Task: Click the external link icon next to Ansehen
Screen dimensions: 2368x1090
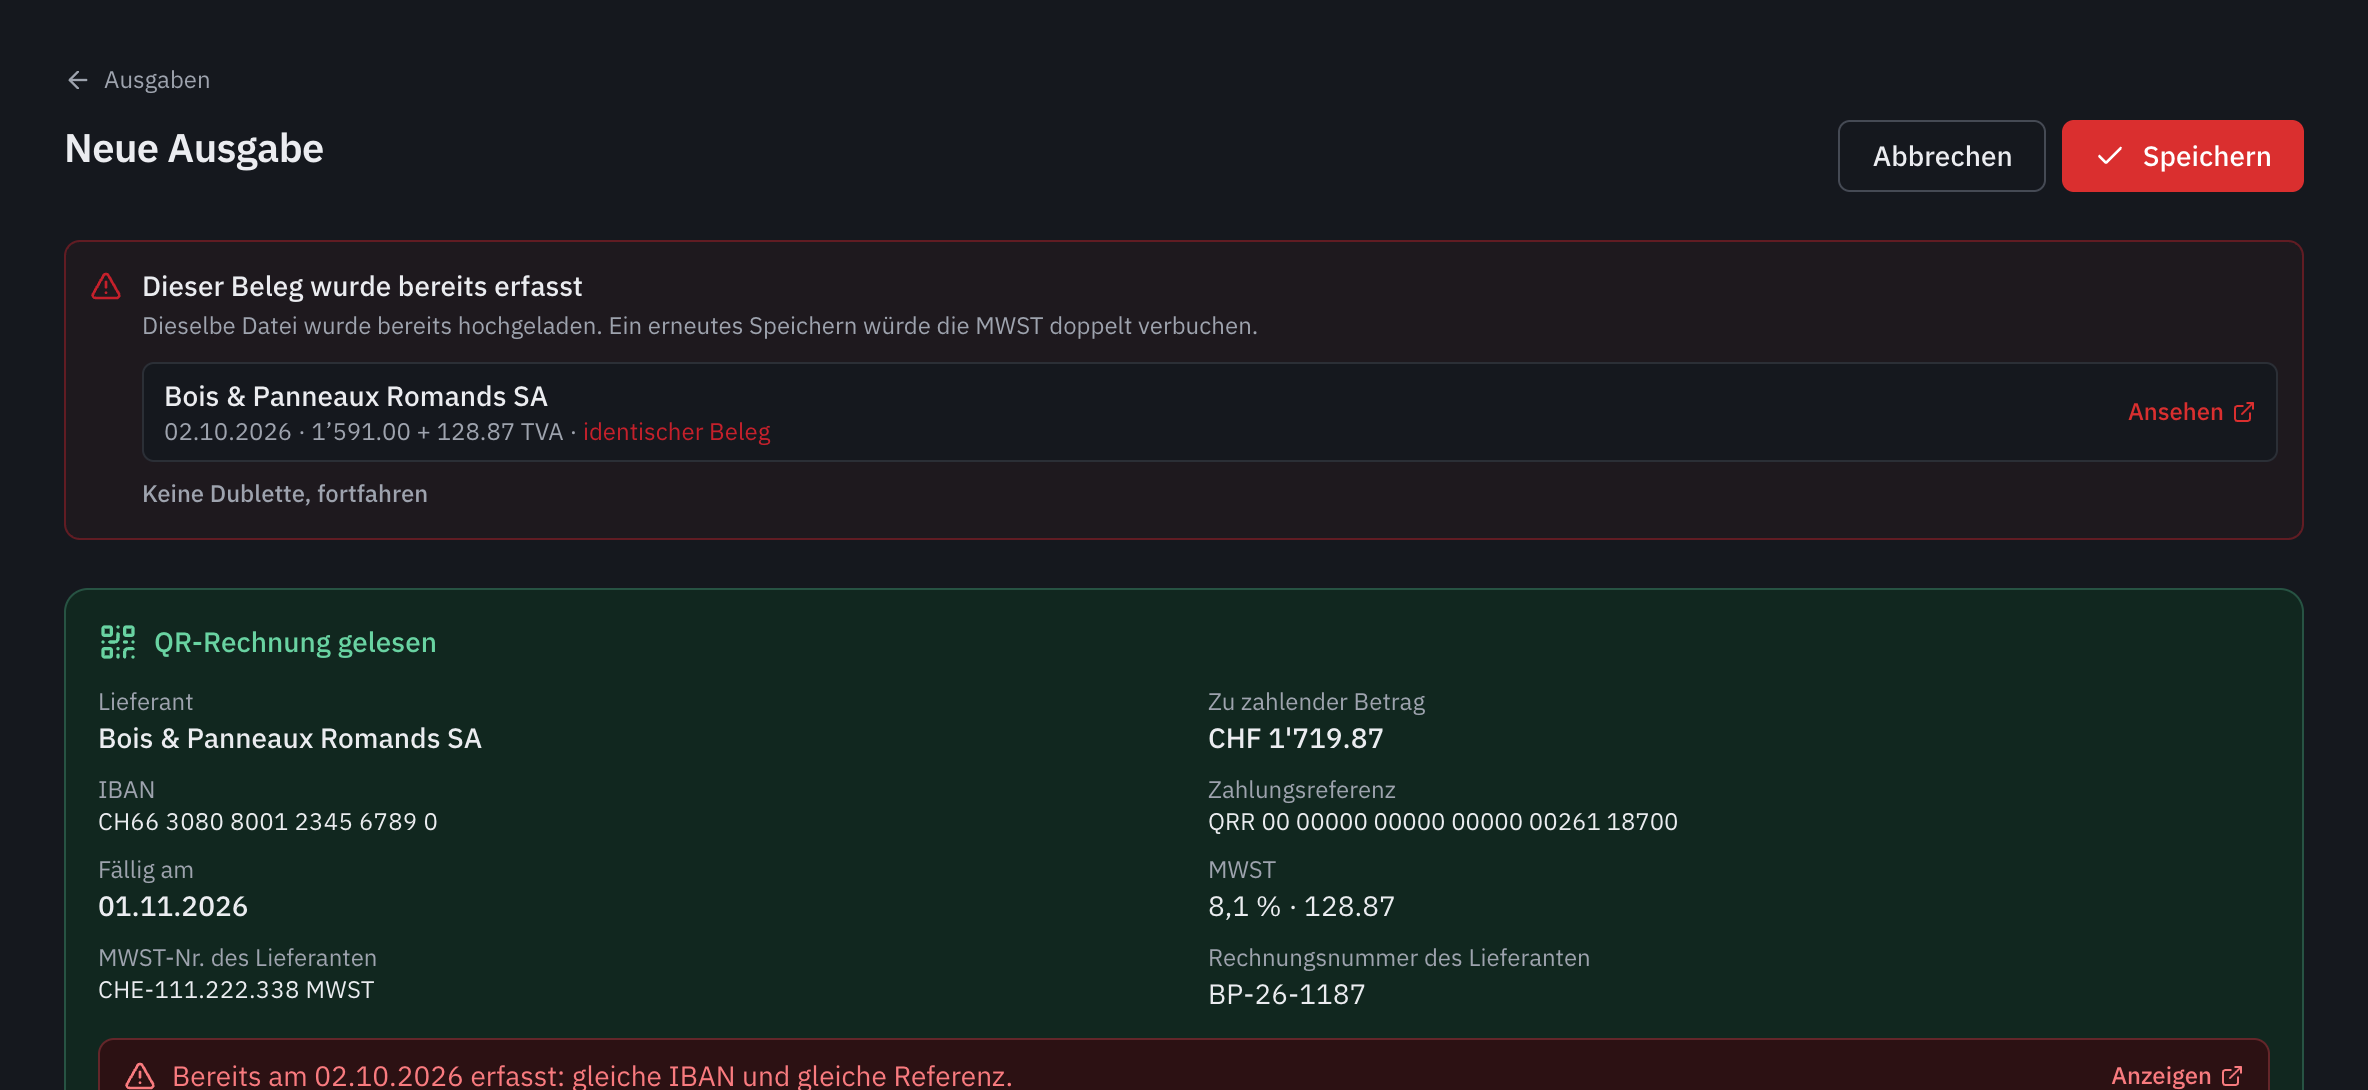Action: [2244, 412]
